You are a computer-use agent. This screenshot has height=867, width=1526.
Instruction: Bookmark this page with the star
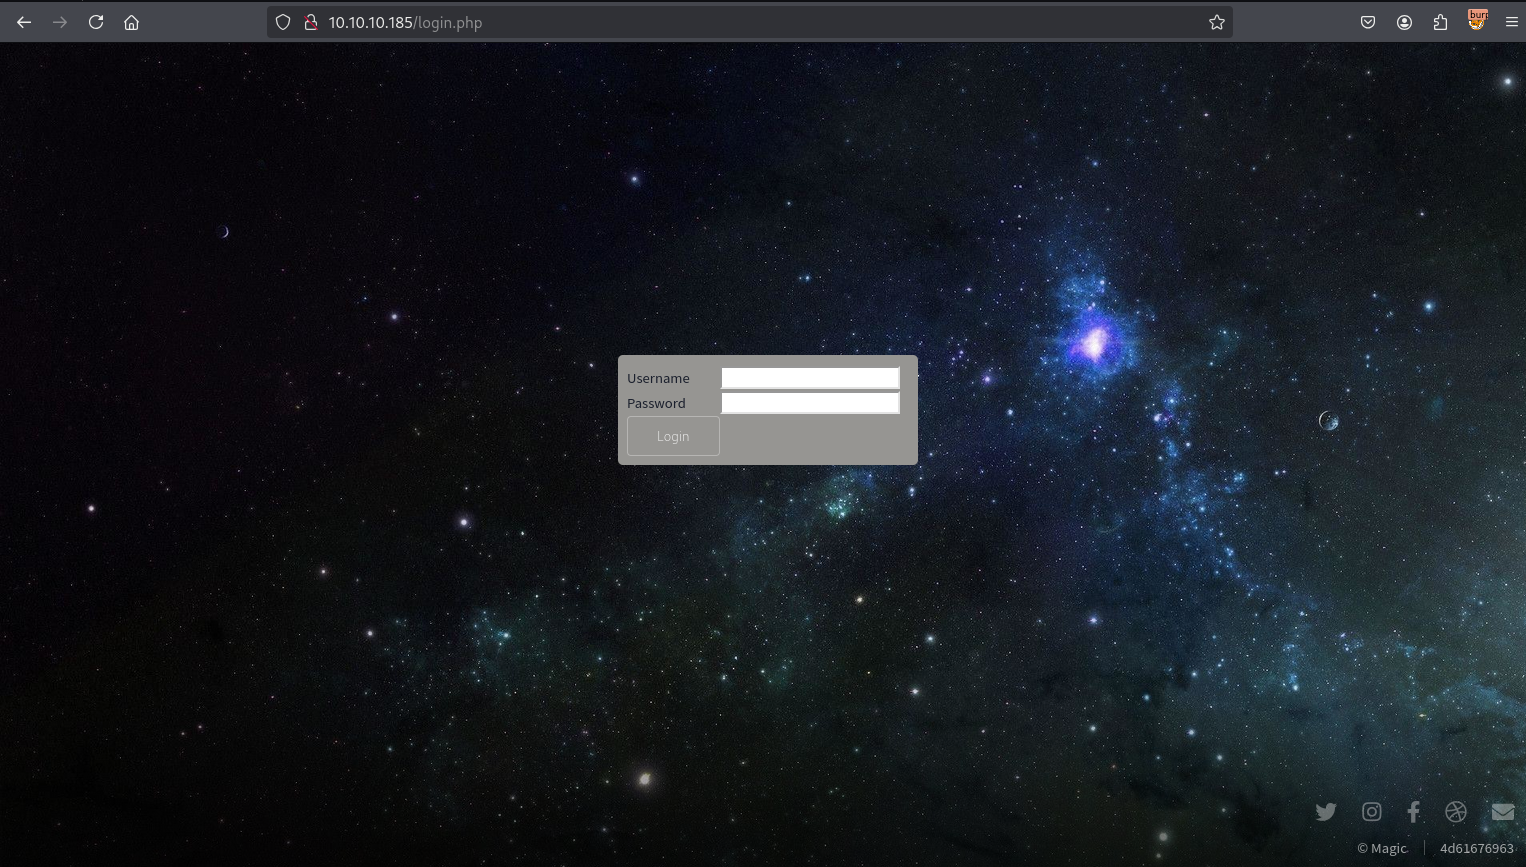pyautogui.click(x=1217, y=22)
